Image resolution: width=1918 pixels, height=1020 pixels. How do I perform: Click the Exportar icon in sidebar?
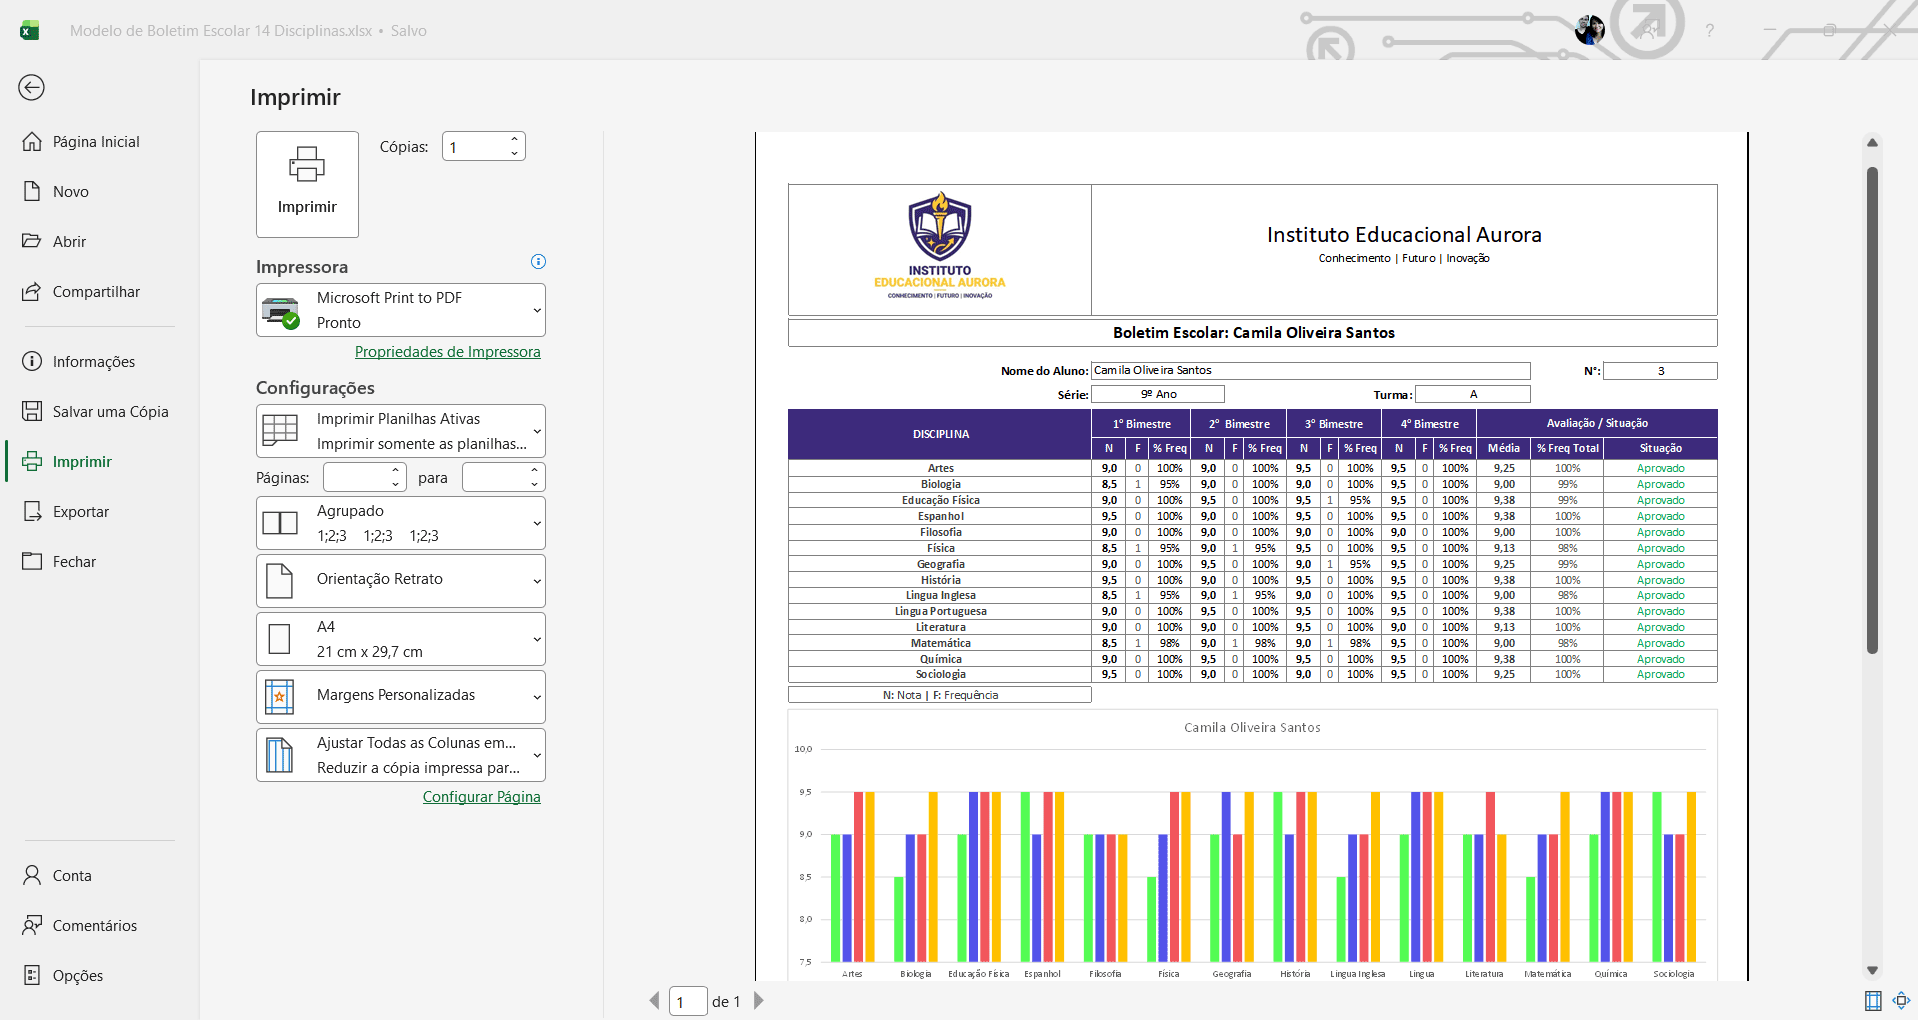(32, 511)
